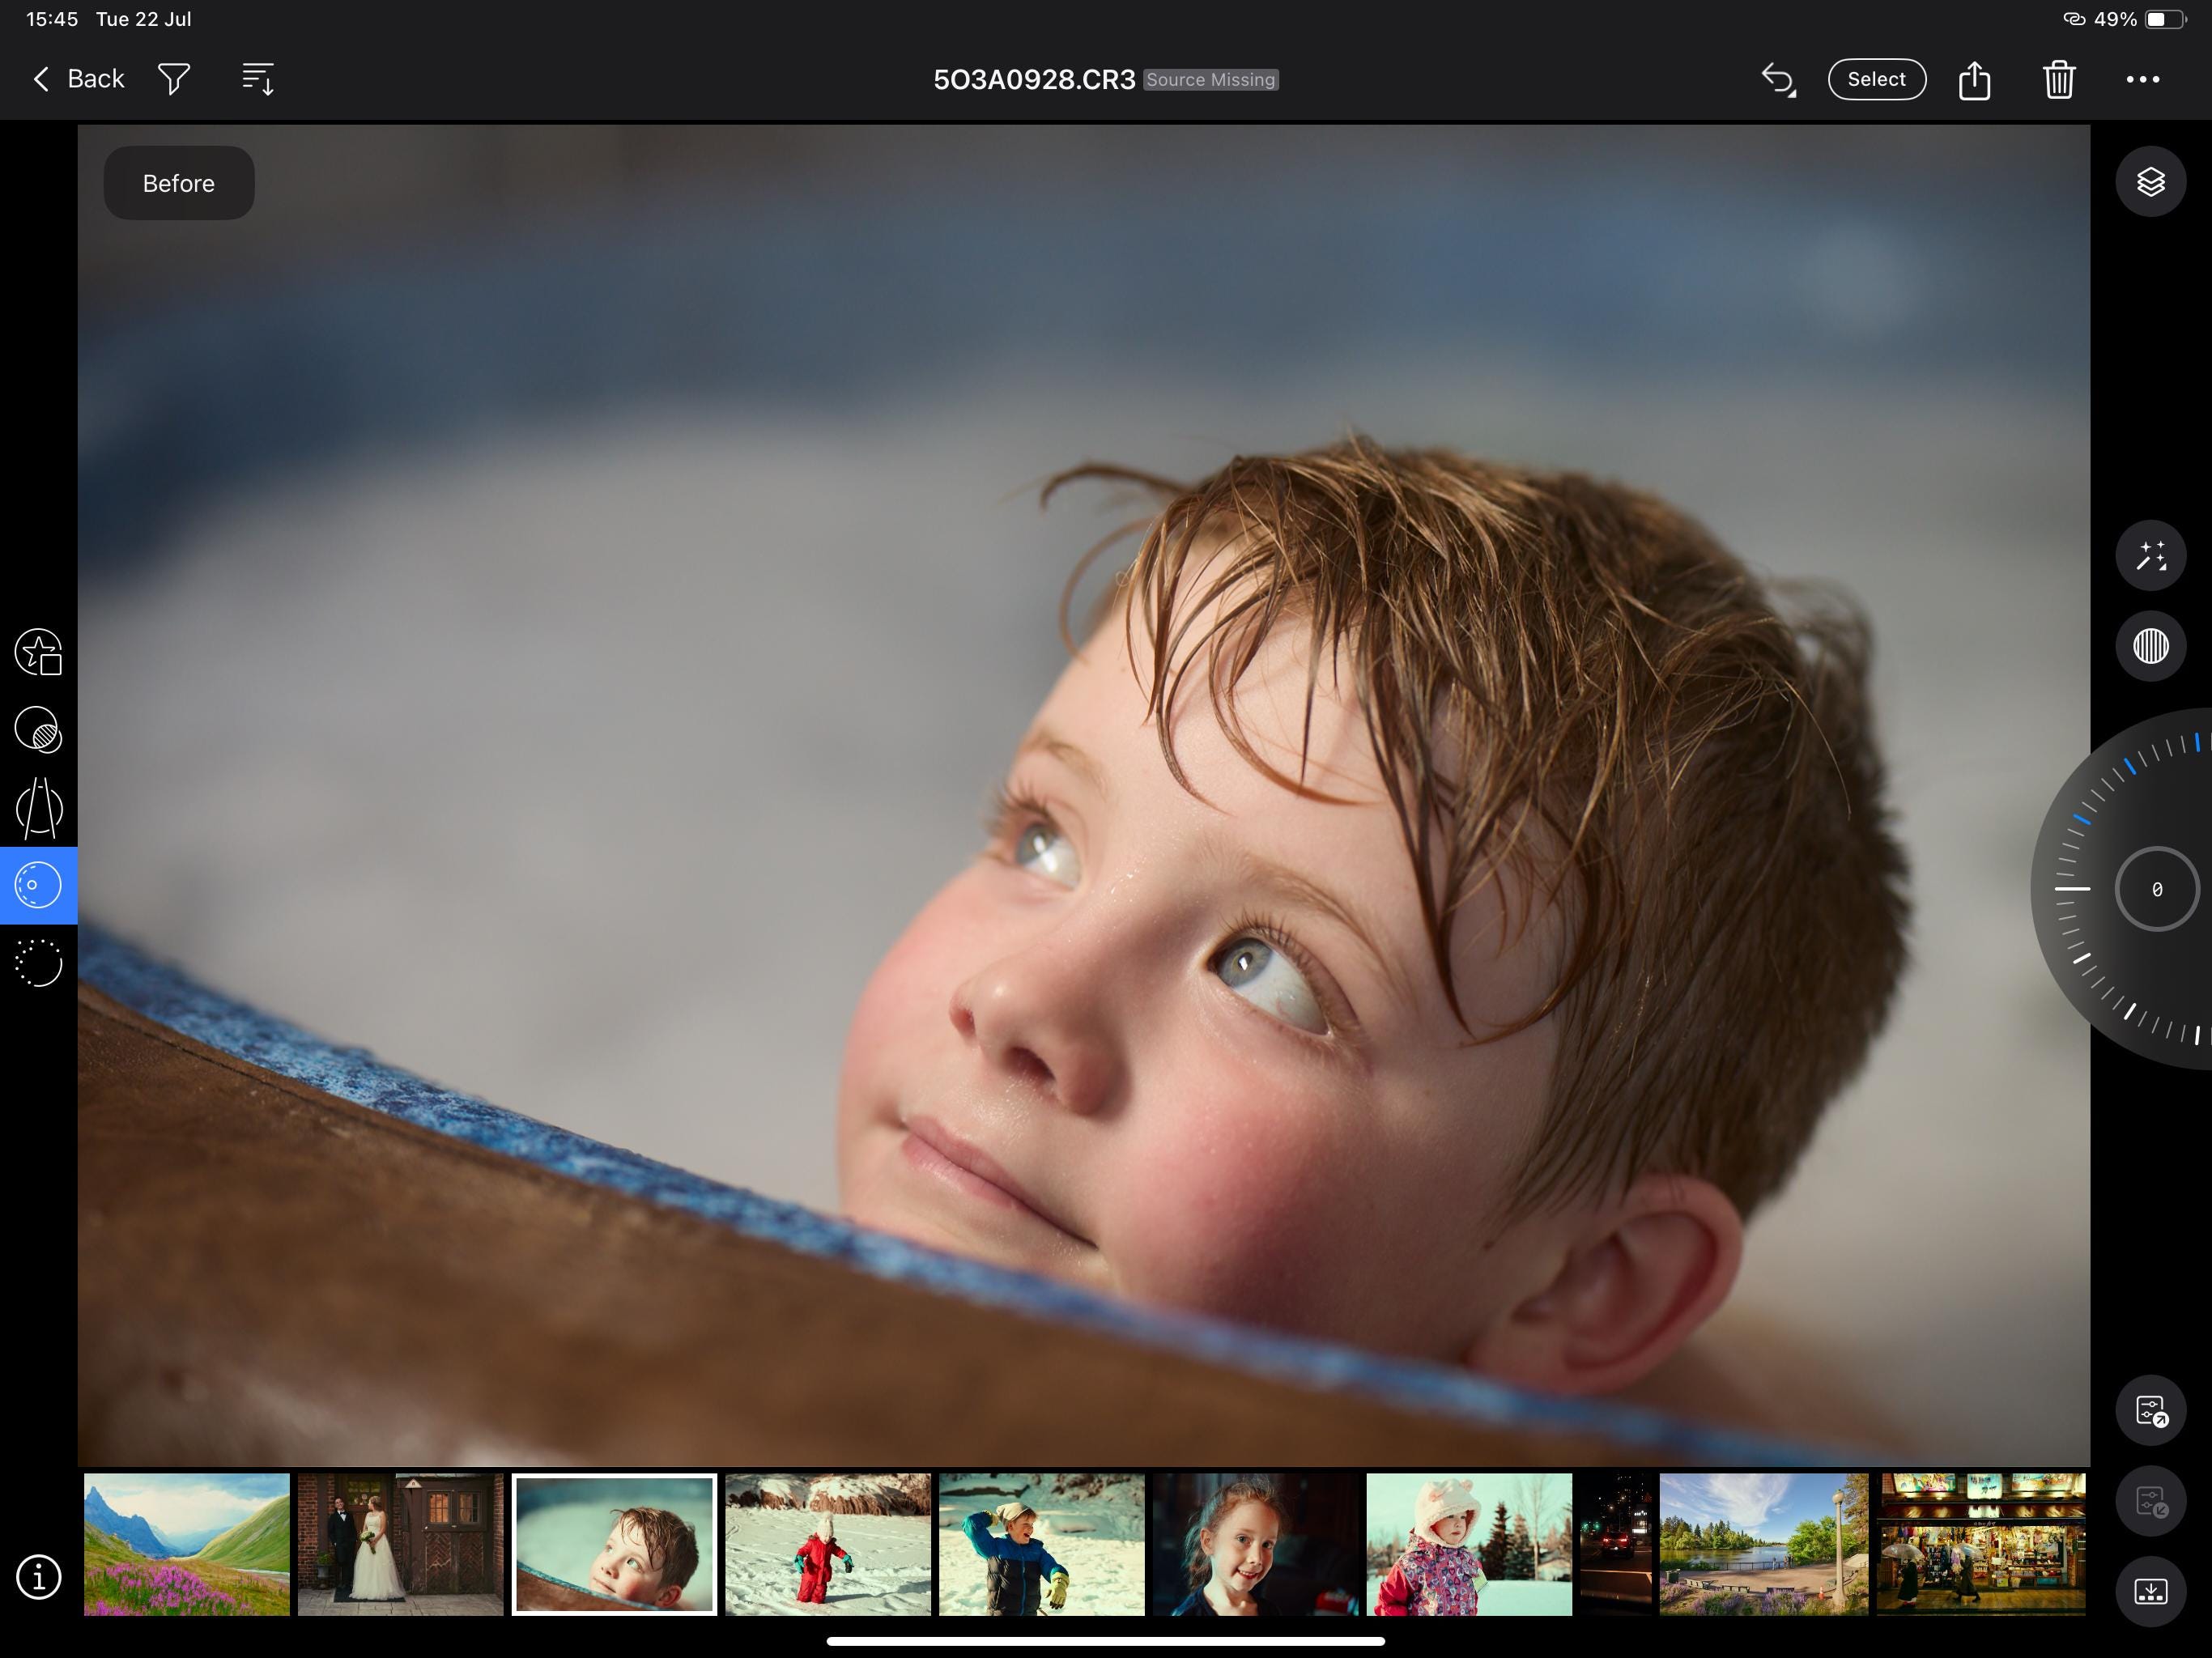Tap the 15:45 clock in status bar
This screenshot has width=2212, height=1658.
pos(52,19)
